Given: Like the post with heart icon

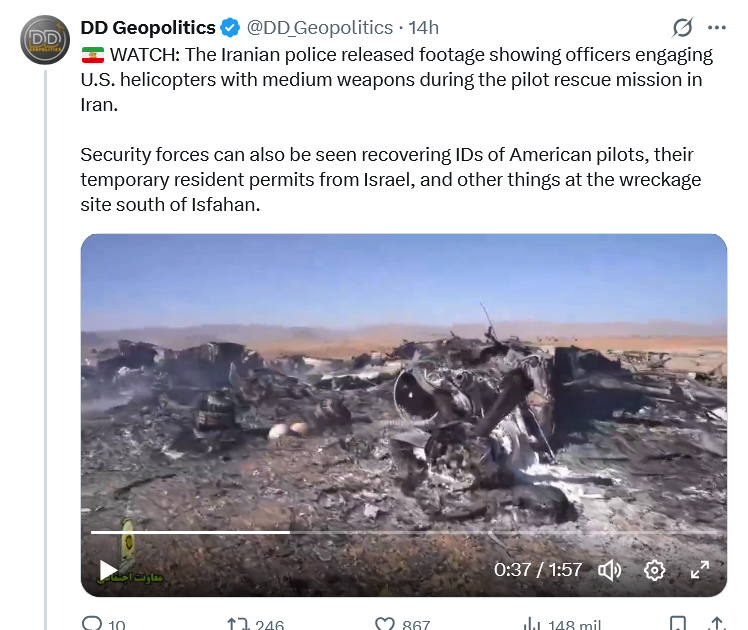Looking at the screenshot, I should click(x=384, y=623).
